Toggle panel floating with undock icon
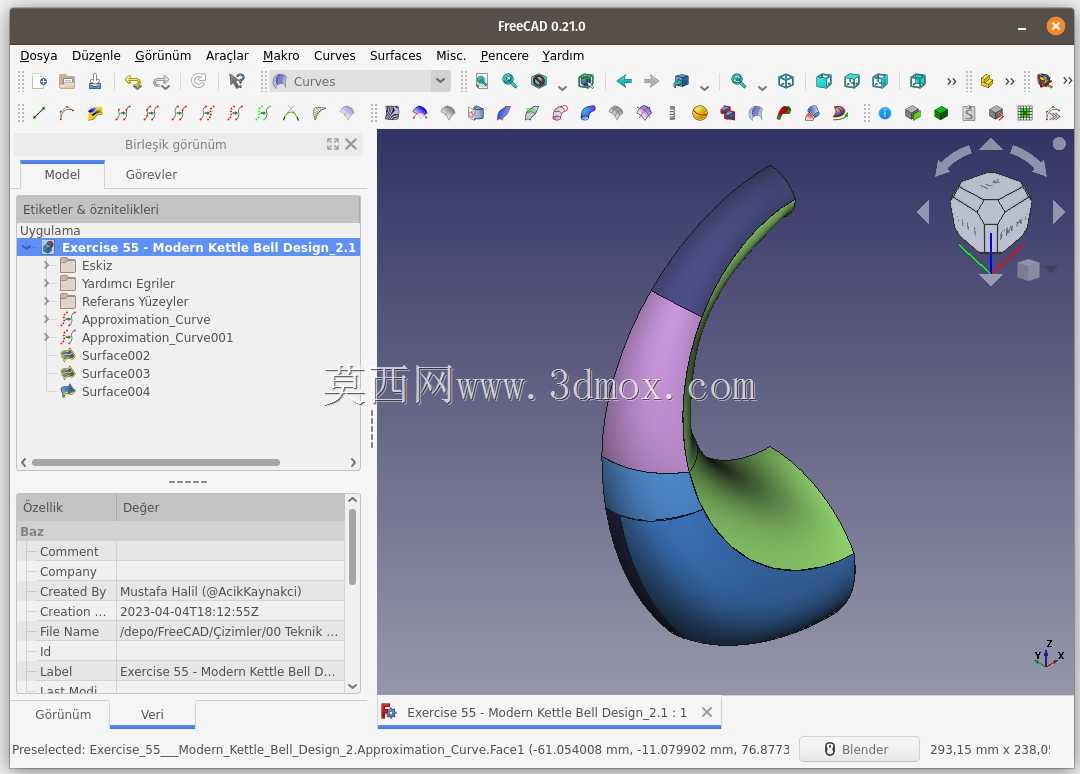1080x774 pixels. 333,144
